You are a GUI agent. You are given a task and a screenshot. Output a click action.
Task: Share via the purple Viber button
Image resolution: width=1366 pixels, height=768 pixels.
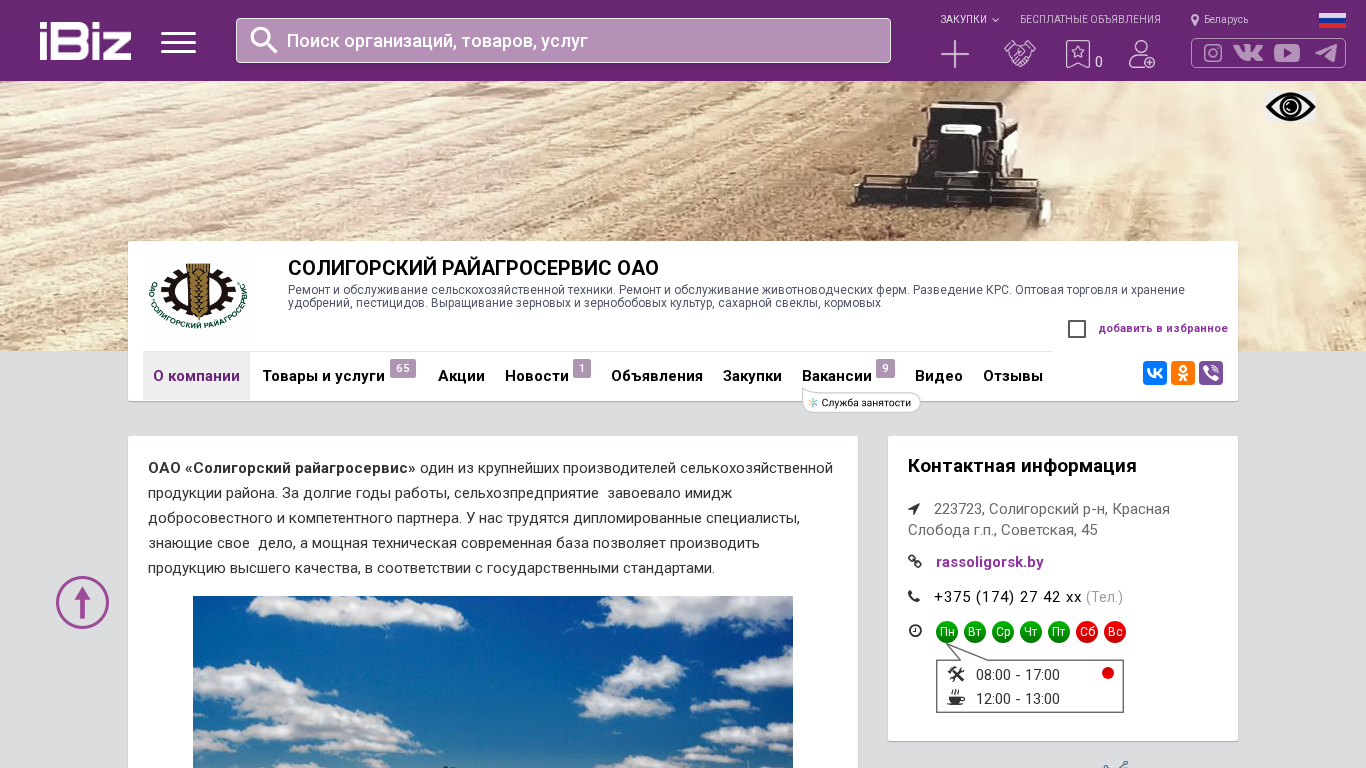coord(1211,373)
